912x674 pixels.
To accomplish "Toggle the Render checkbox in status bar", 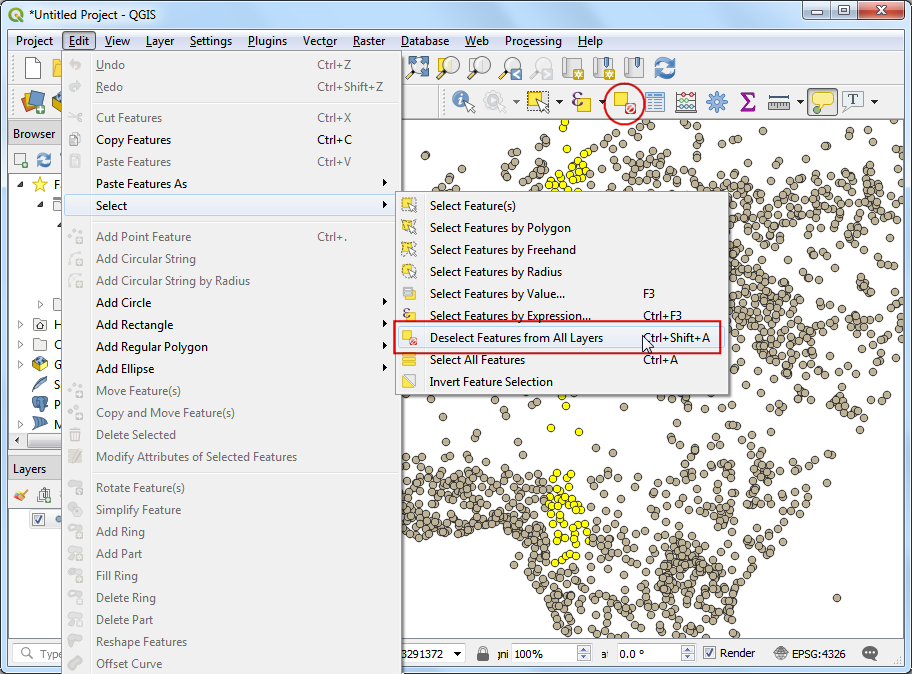I will click(x=710, y=653).
